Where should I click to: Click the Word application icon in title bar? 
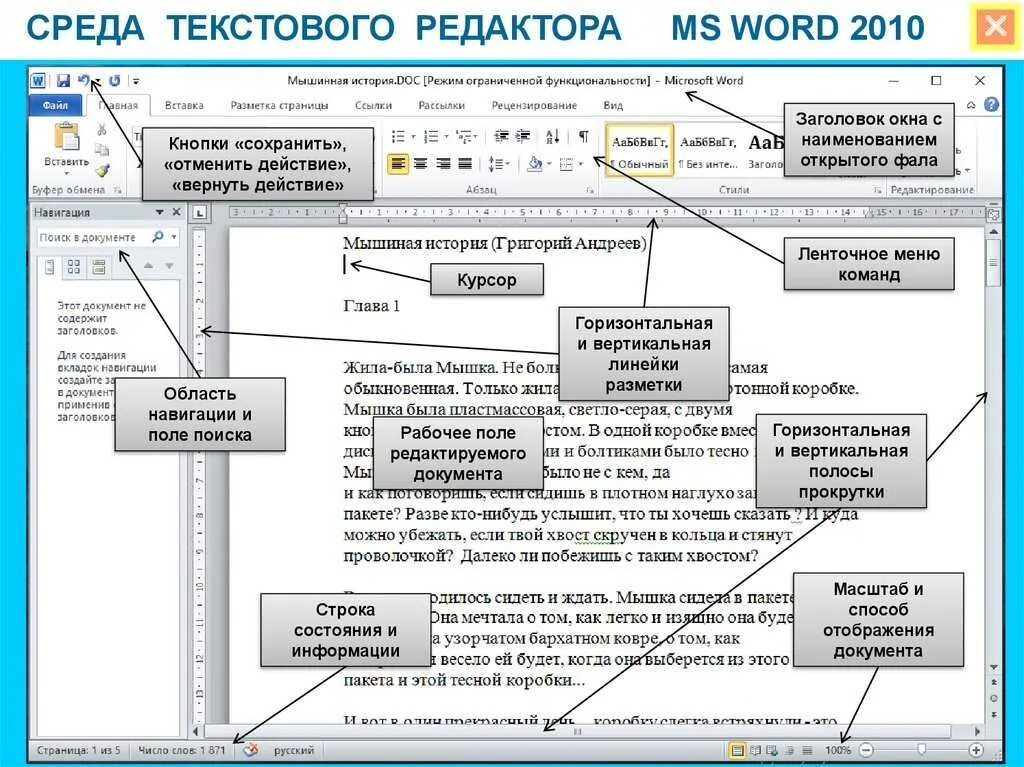(38, 80)
